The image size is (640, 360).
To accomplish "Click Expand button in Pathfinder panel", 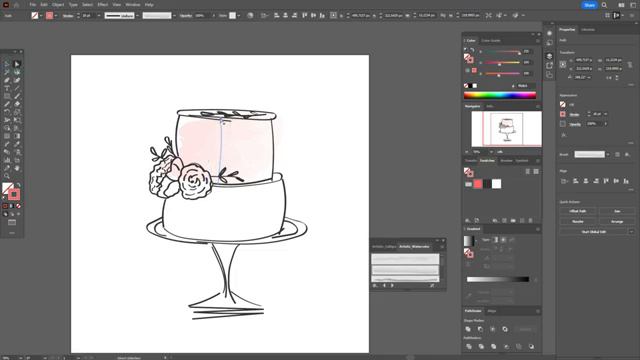I will click(x=525, y=329).
